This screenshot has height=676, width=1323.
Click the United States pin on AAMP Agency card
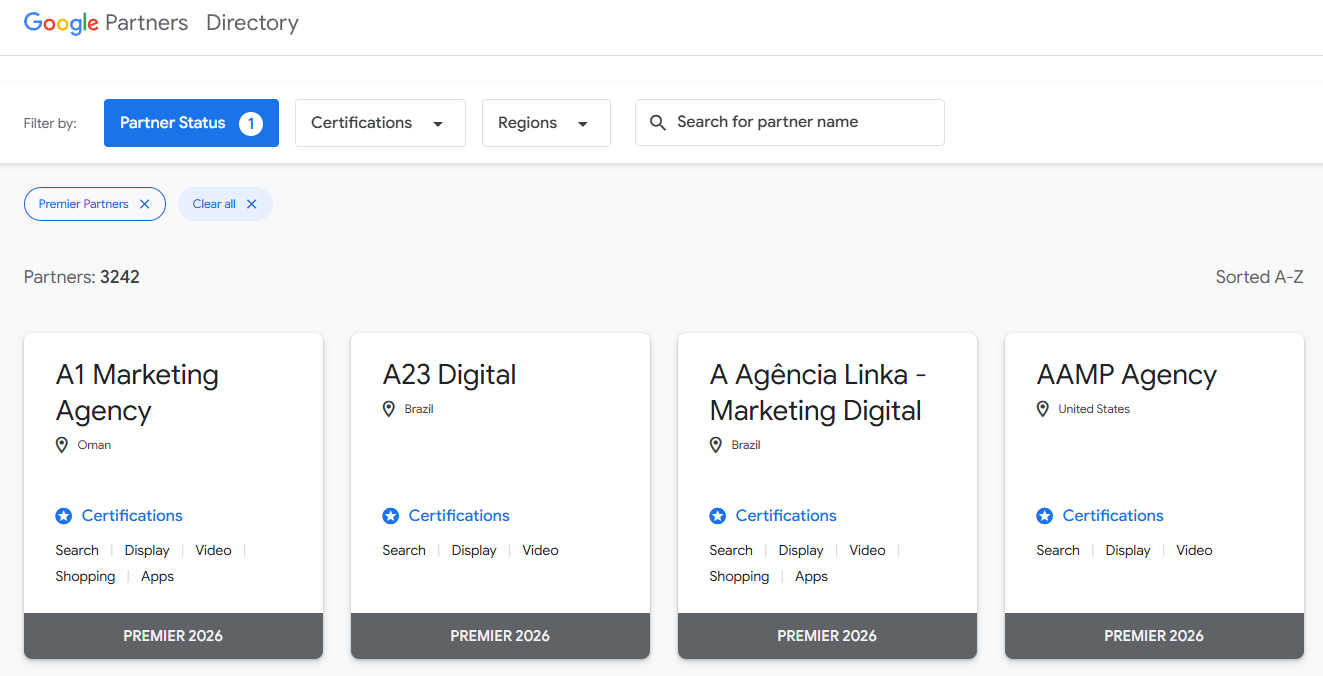tap(1043, 408)
